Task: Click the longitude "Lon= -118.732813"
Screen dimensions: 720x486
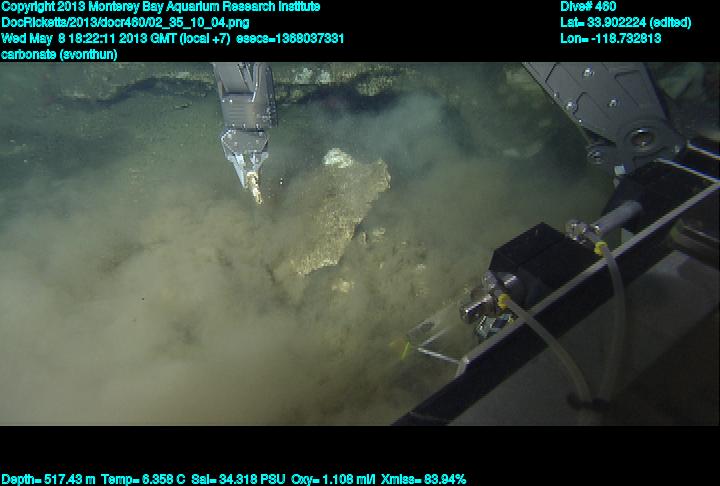Action: pyautogui.click(x=611, y=38)
